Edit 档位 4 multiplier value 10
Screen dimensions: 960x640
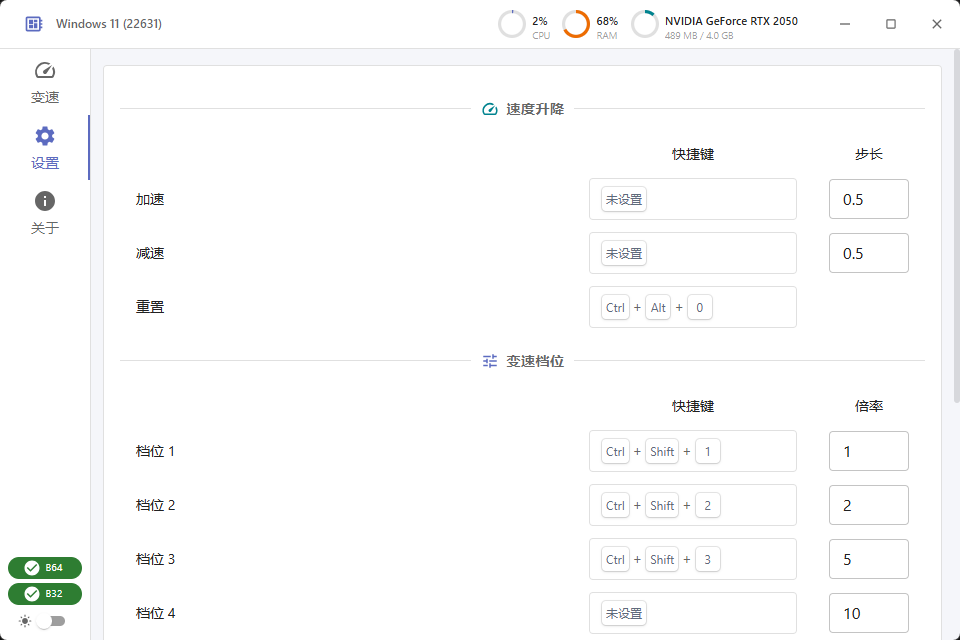point(868,613)
